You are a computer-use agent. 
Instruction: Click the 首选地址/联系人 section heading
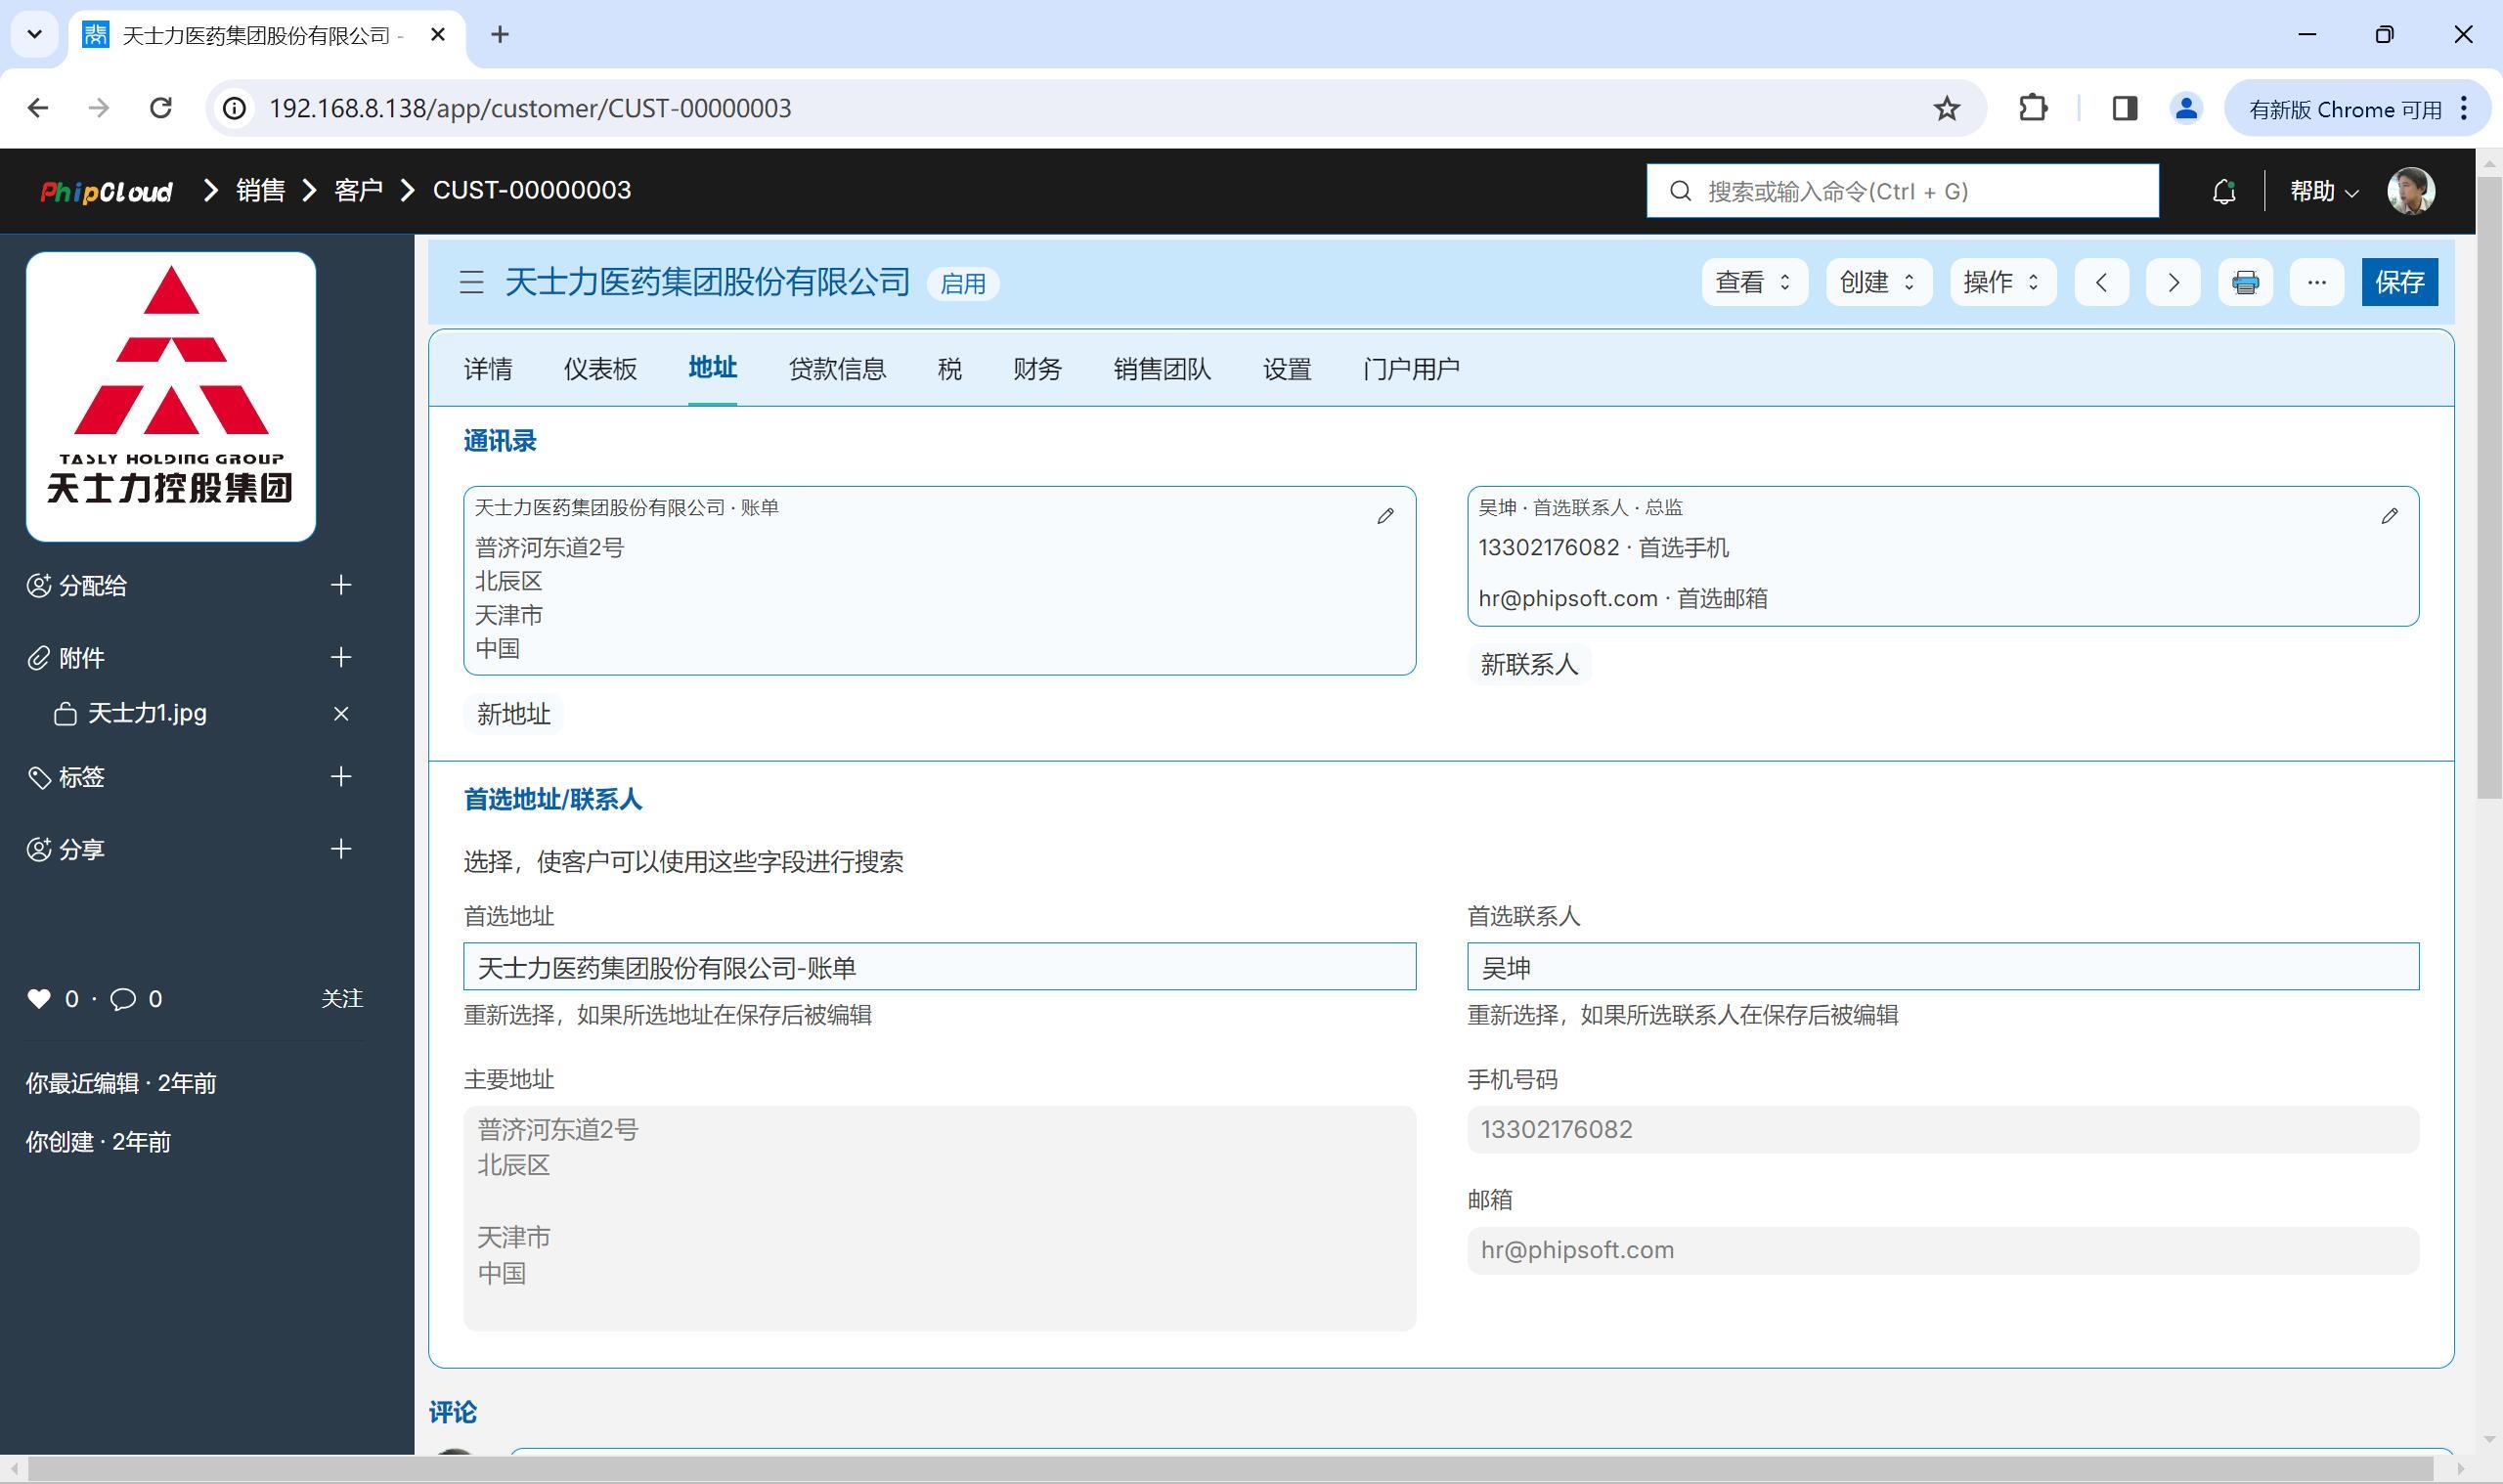pyautogui.click(x=552, y=799)
